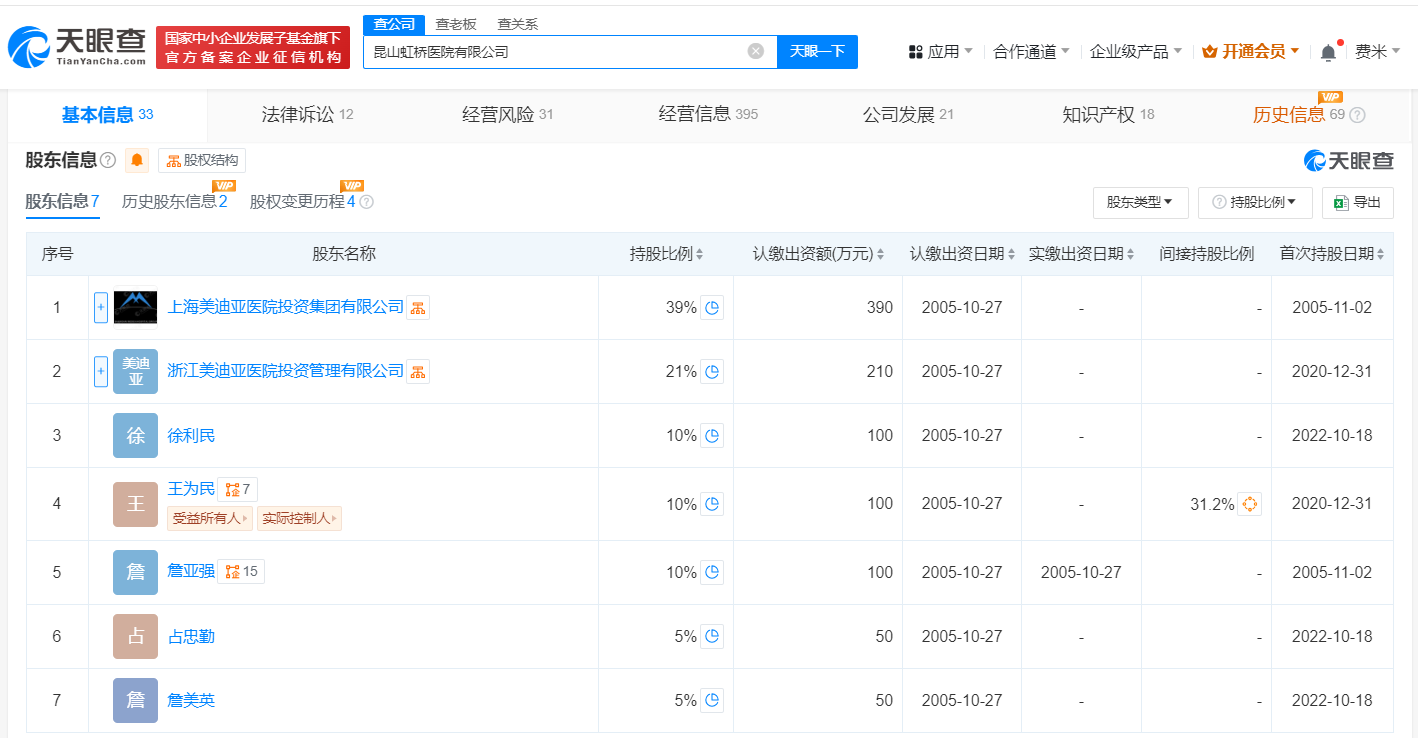View pie chart for 詹美英 shareholding
The width and height of the screenshot is (1418, 738).
pos(712,700)
